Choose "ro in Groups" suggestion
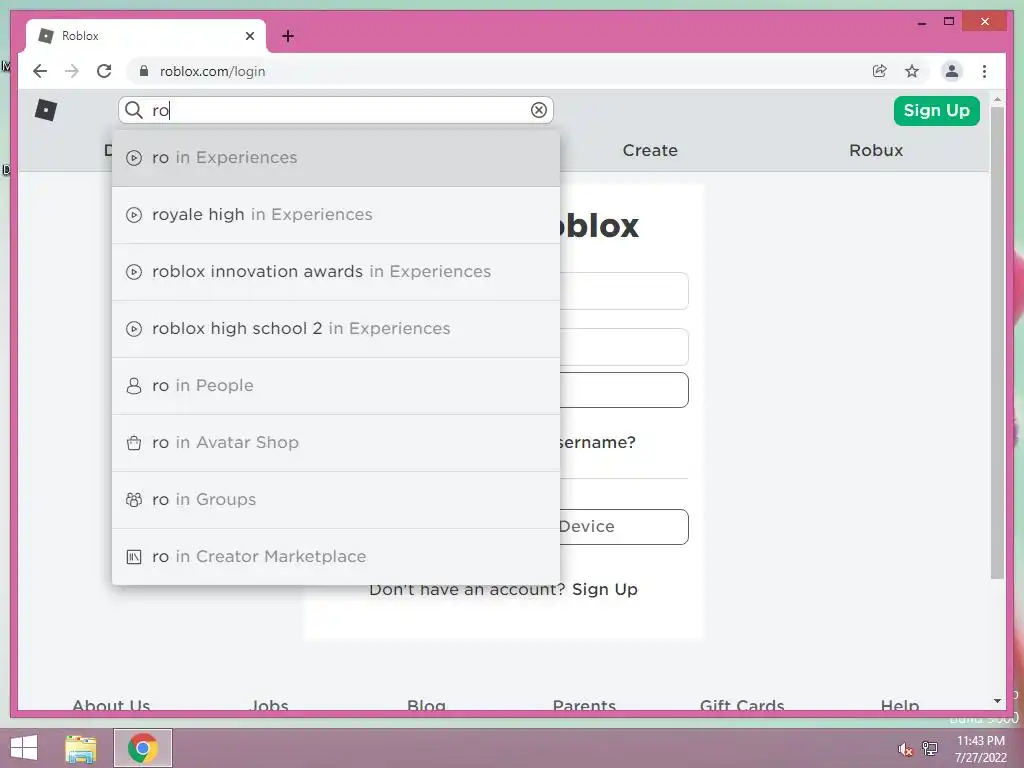 point(336,500)
